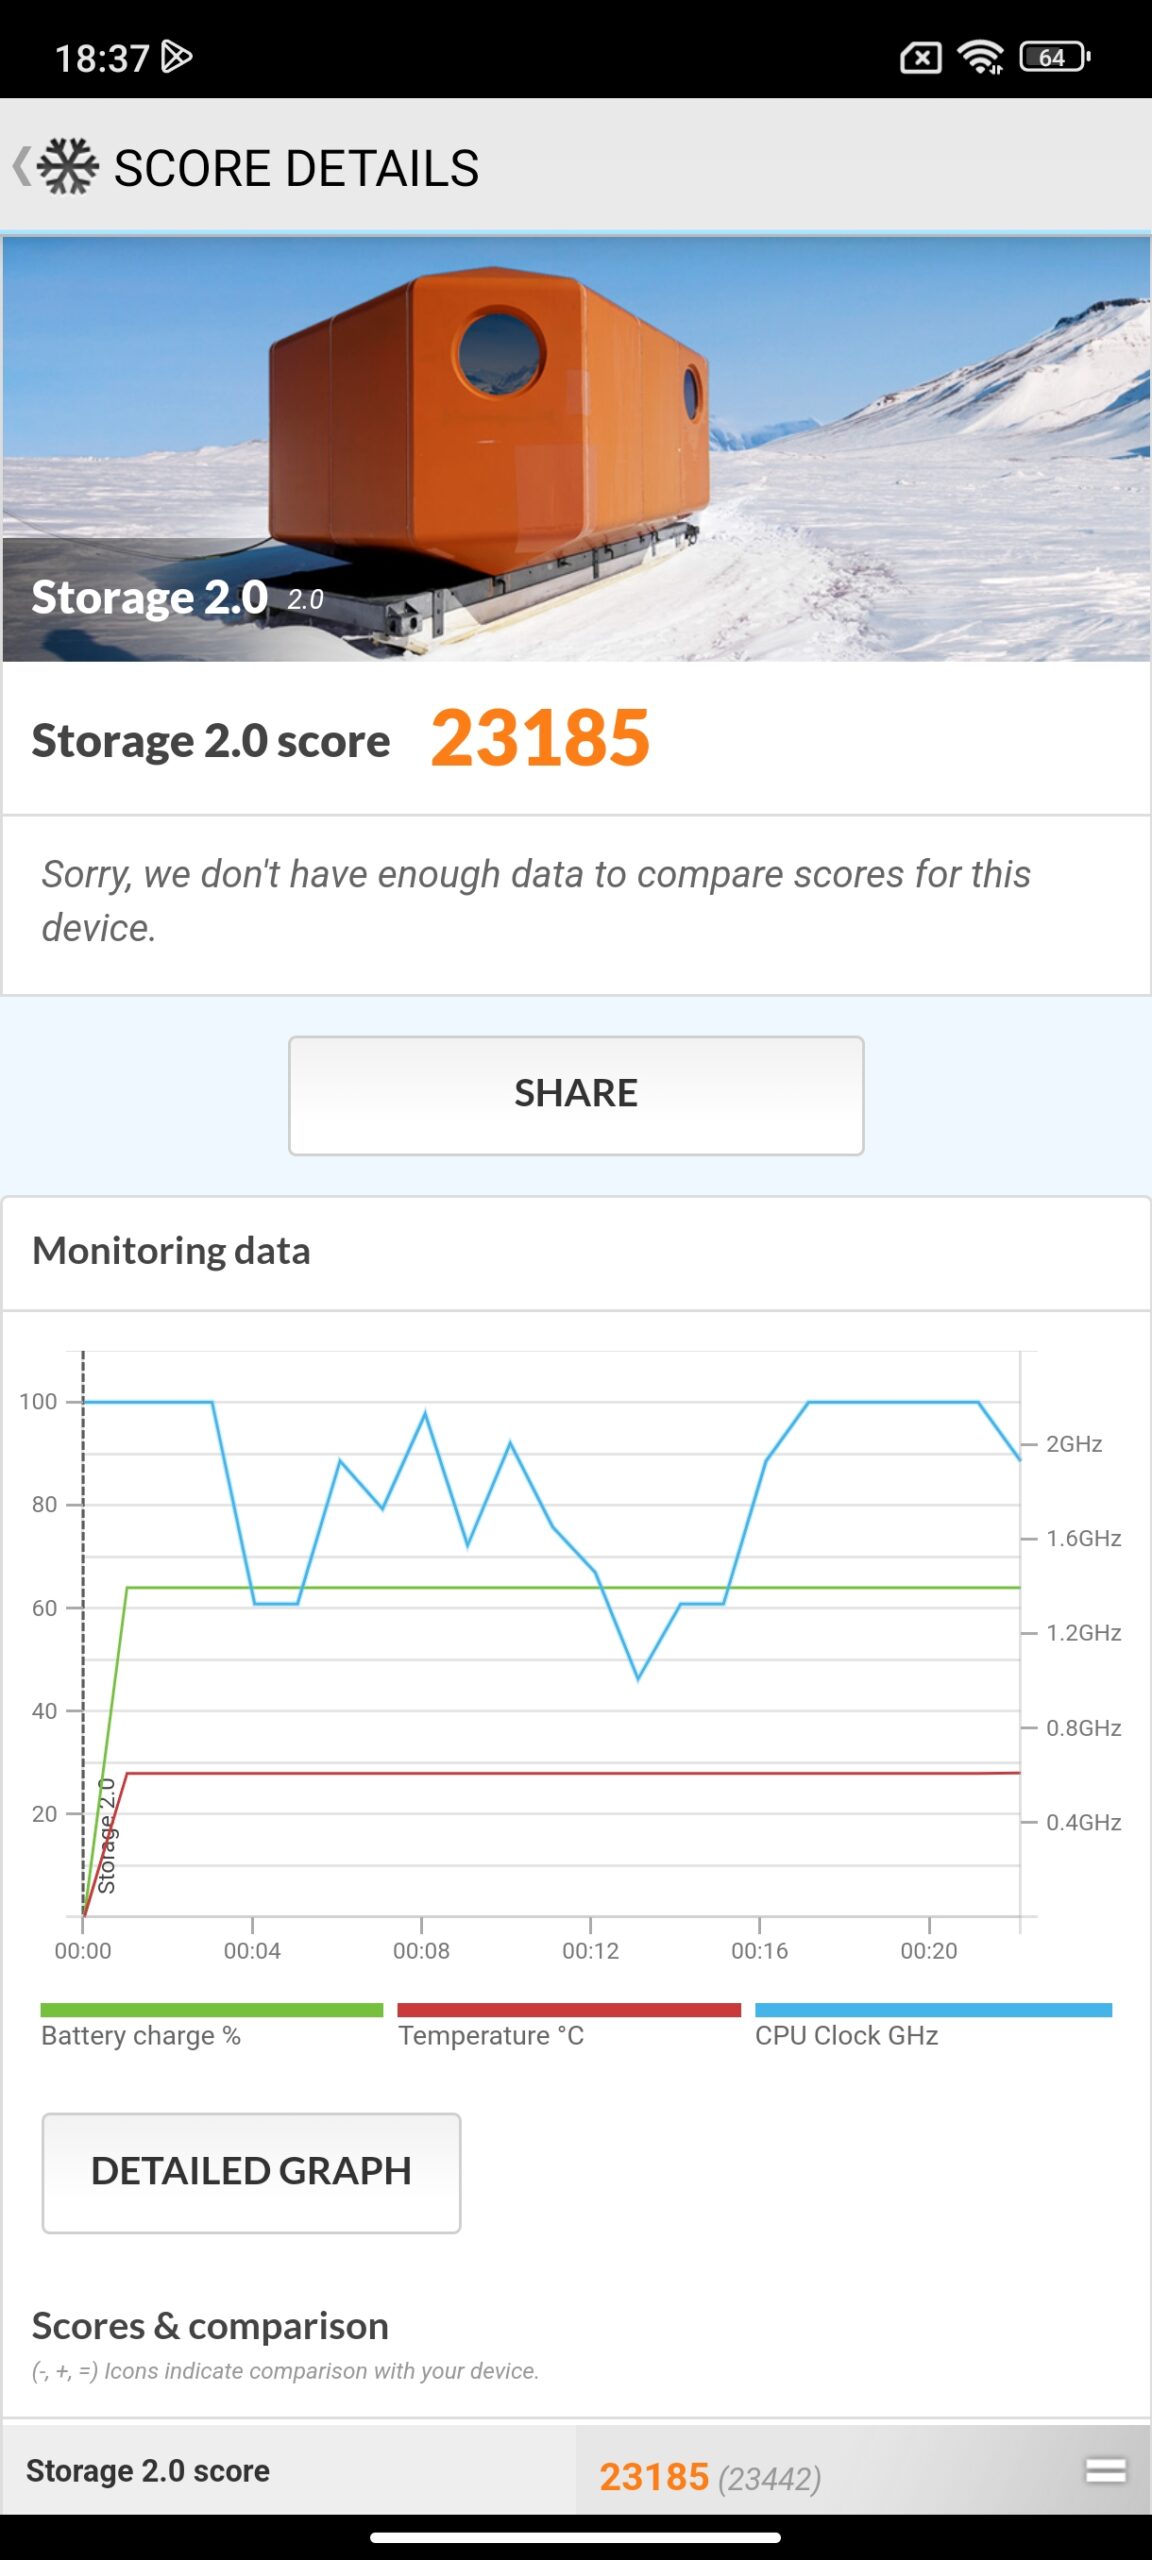Share the Storage 2.0 score
The height and width of the screenshot is (2560, 1152).
pos(576,1095)
